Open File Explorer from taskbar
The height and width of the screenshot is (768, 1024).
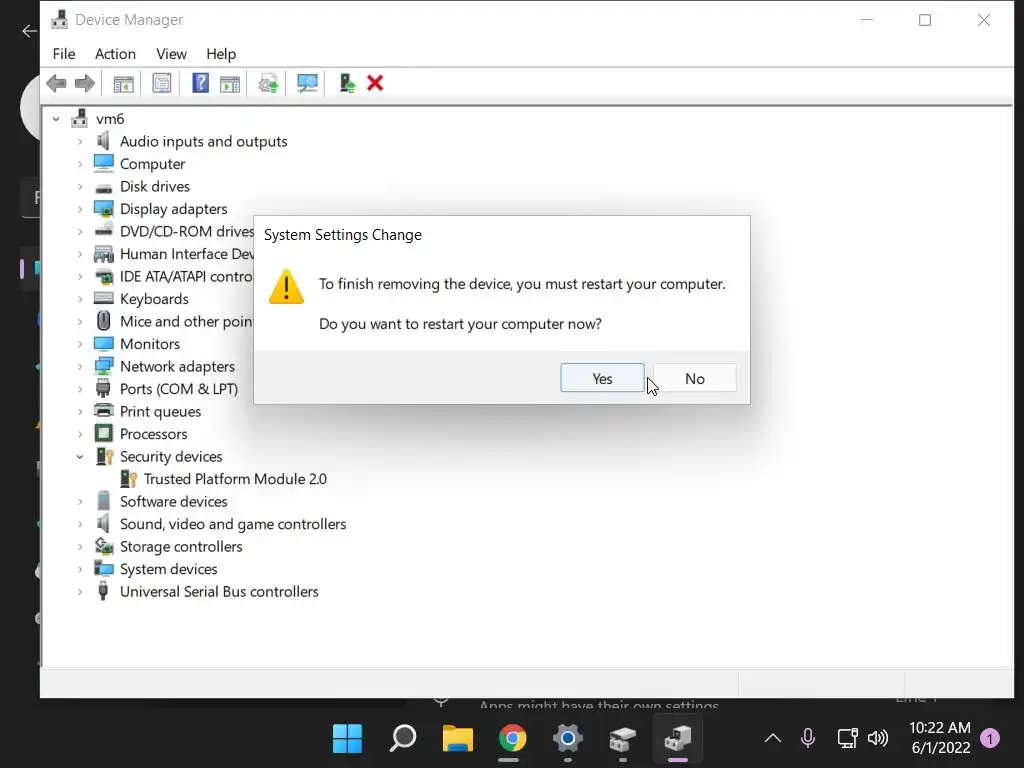tap(458, 739)
